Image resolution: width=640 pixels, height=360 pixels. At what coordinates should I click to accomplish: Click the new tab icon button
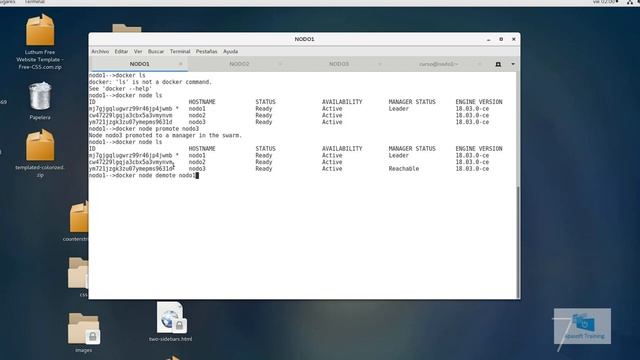coord(498,64)
